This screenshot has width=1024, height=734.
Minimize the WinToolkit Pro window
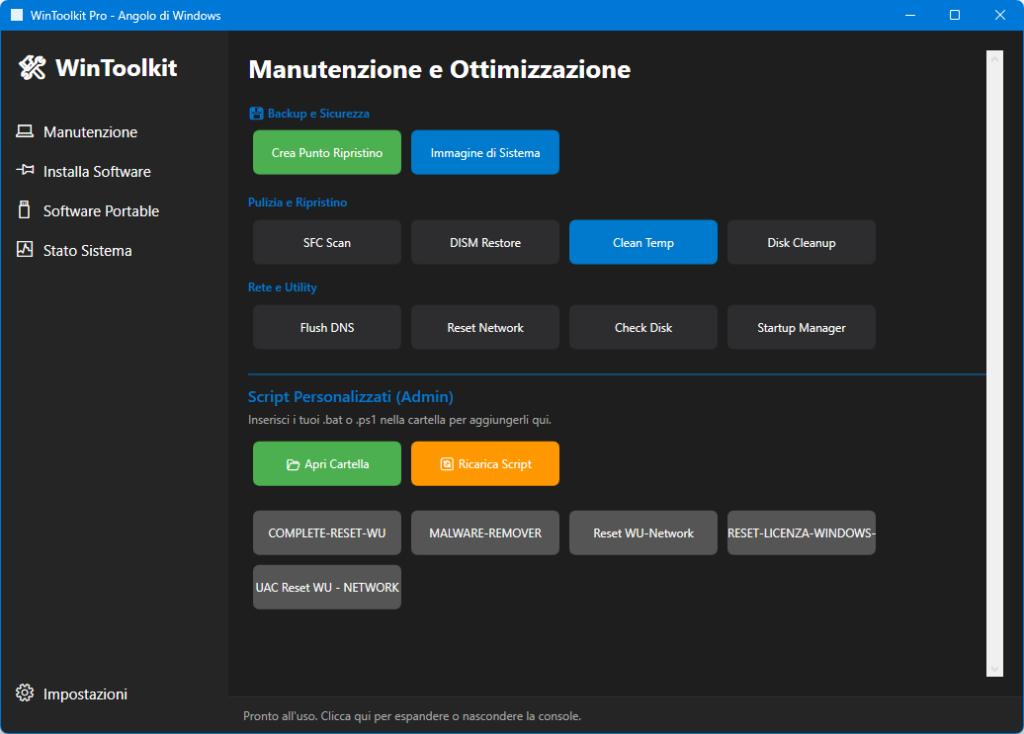[910, 15]
